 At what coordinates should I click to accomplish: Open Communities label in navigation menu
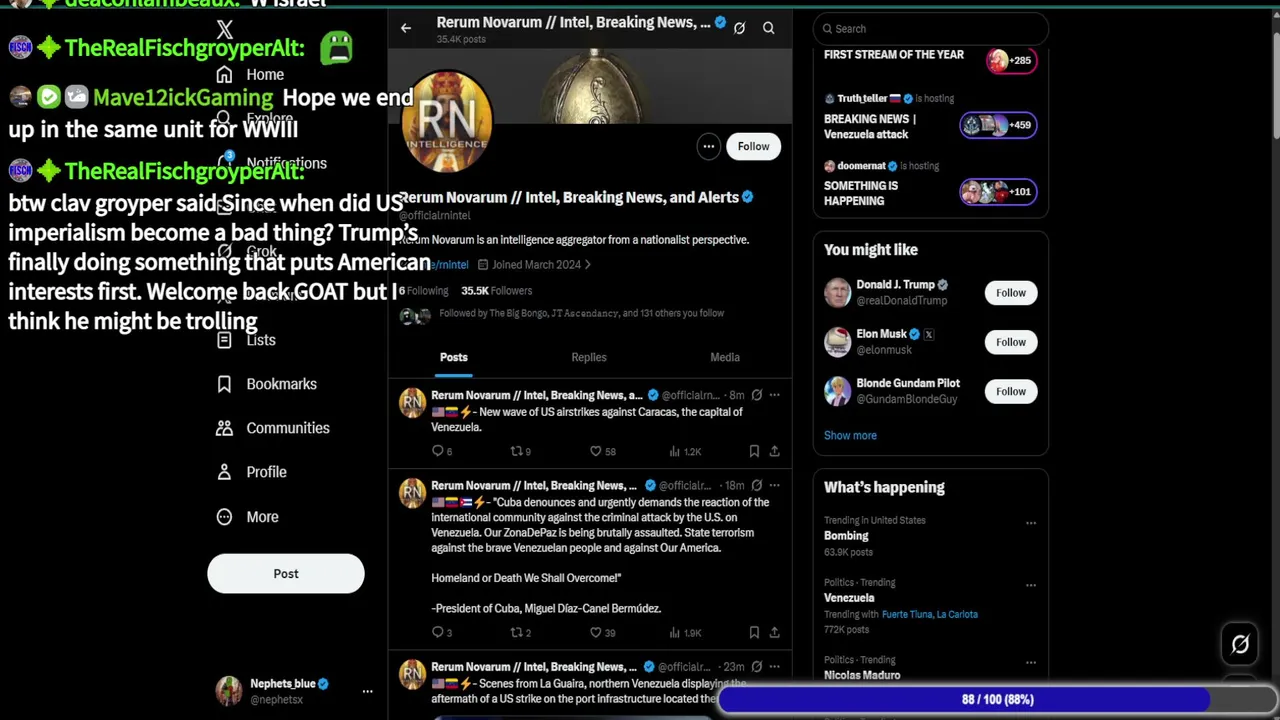click(288, 428)
